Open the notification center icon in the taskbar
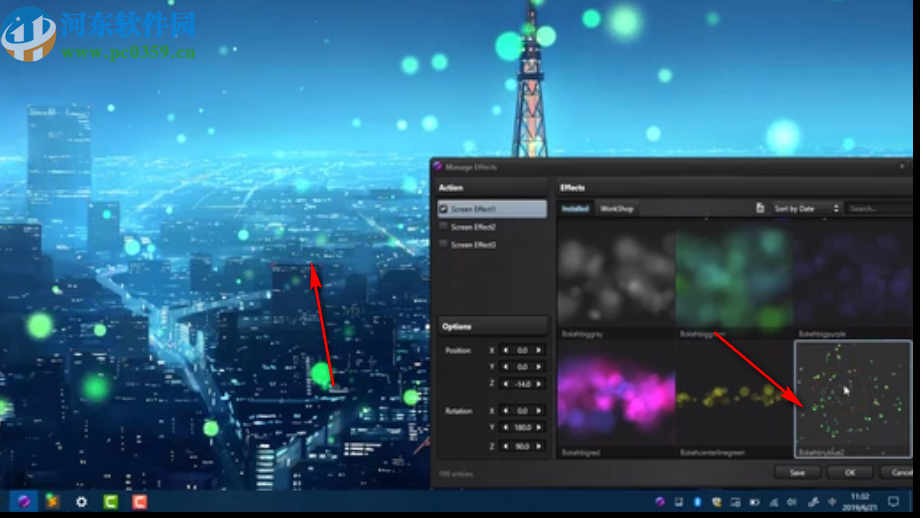 tap(894, 501)
